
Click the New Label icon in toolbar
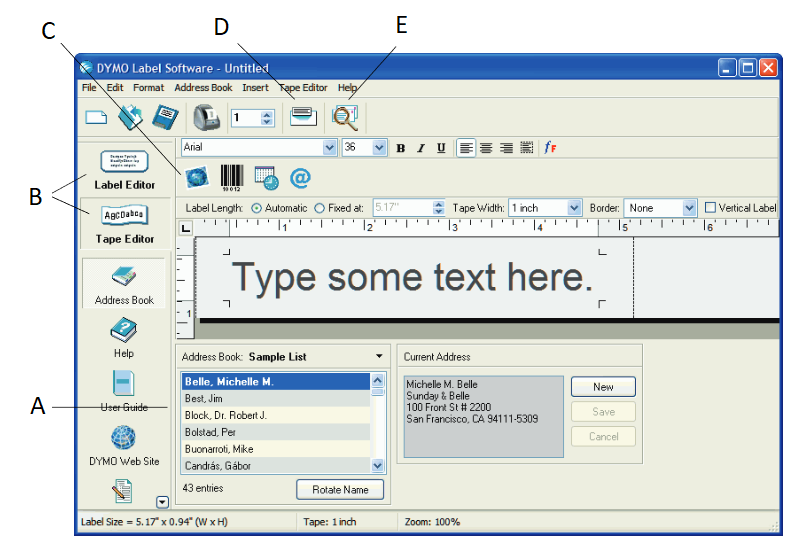point(96,117)
